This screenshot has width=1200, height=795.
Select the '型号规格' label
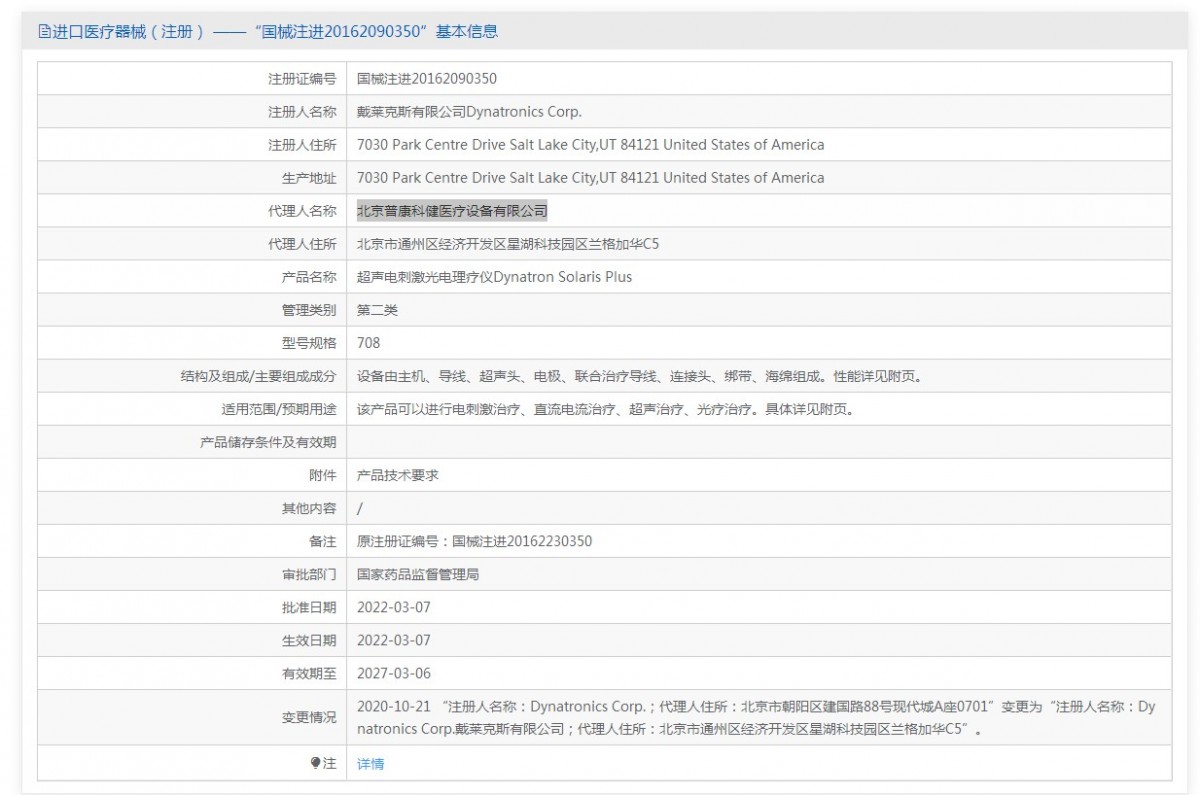pyautogui.click(x=309, y=343)
